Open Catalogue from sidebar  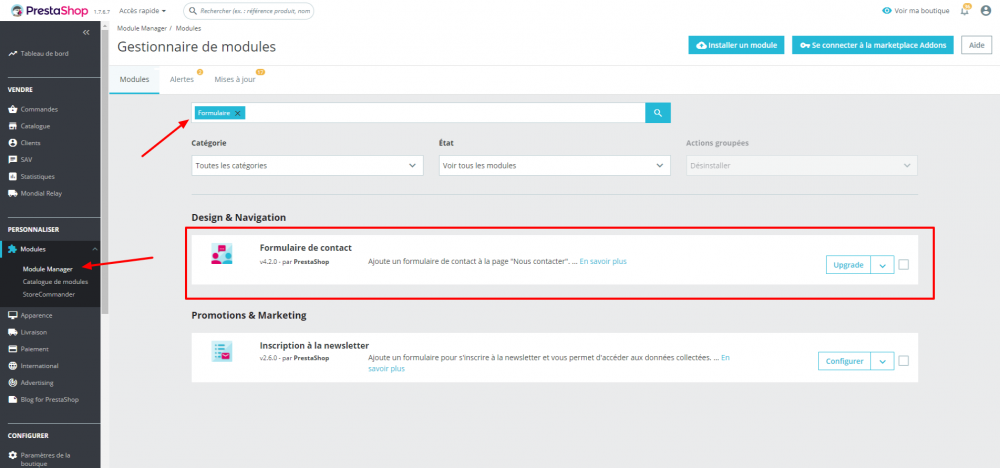click(x=29, y=126)
